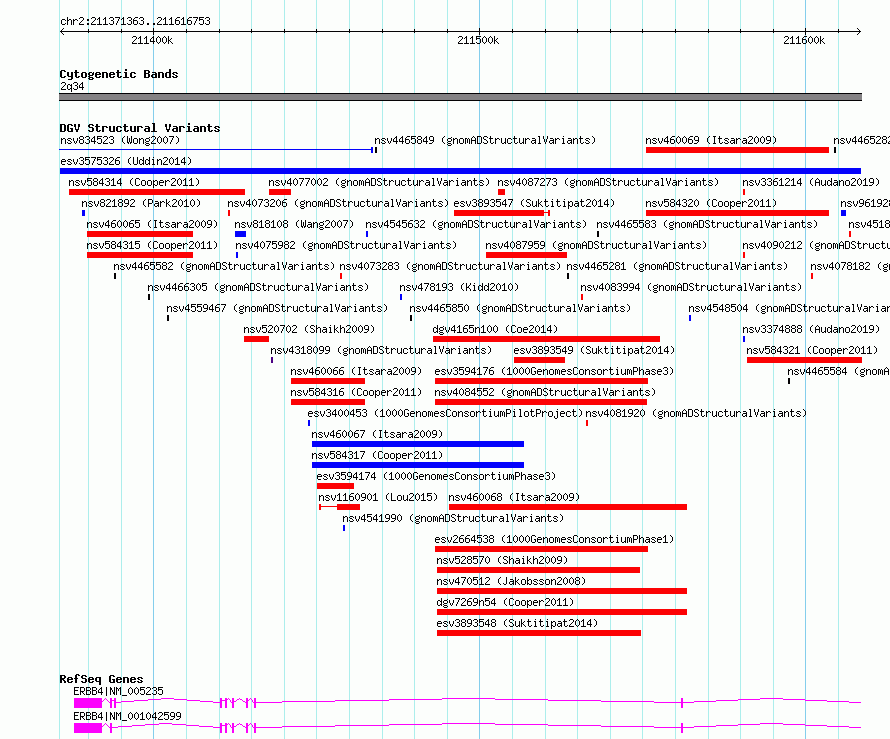
Task: Click the nsv460069 (Itsara2009) red bar
Action: (737, 150)
